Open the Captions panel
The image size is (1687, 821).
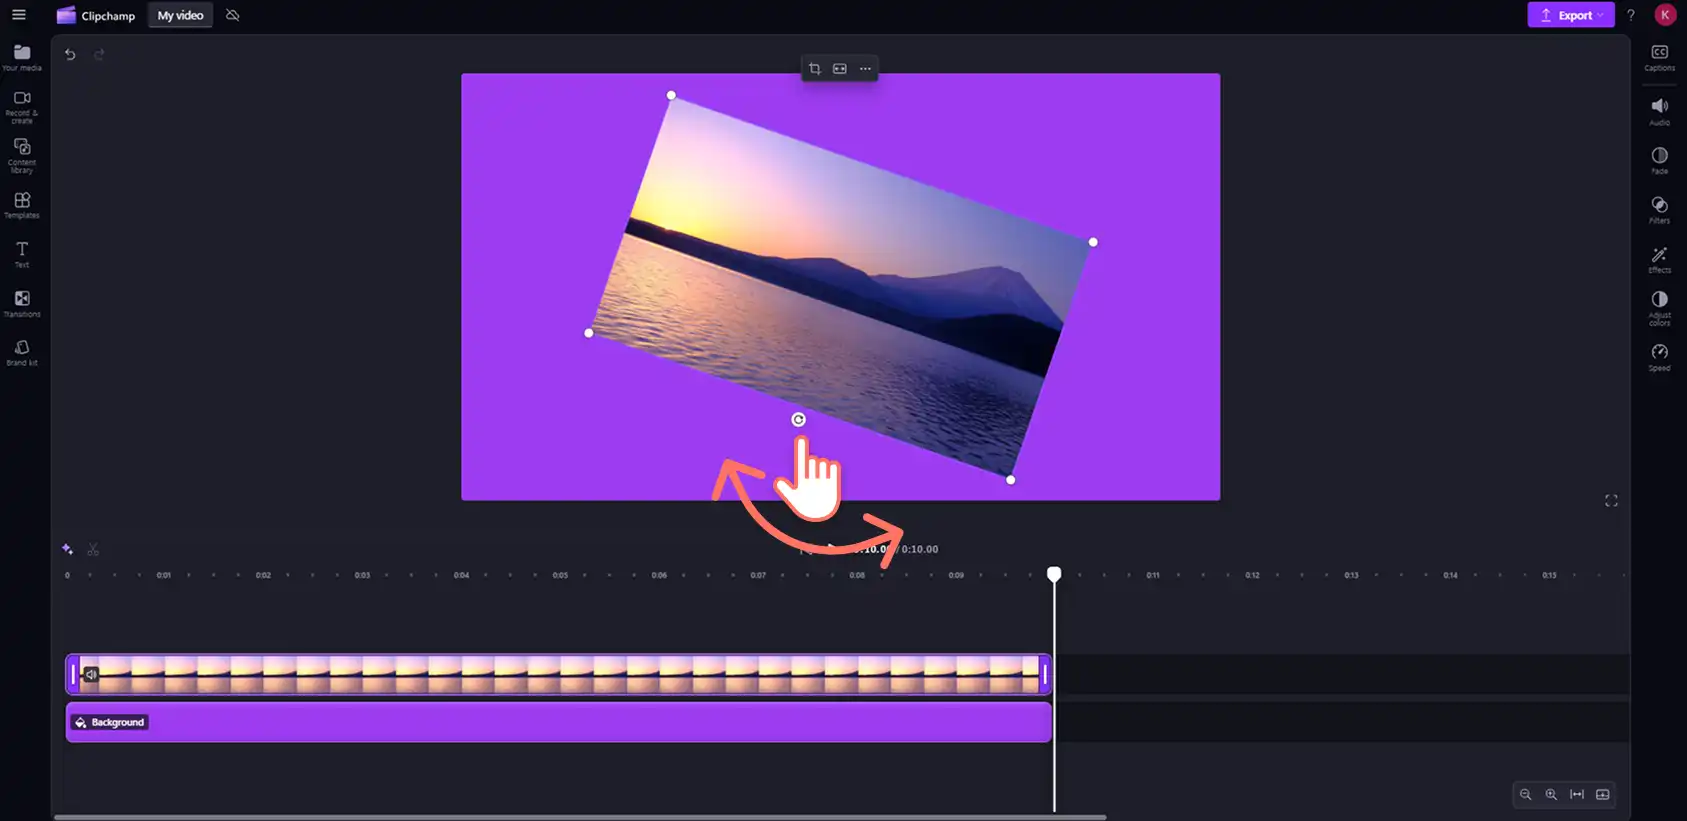pos(1659,57)
